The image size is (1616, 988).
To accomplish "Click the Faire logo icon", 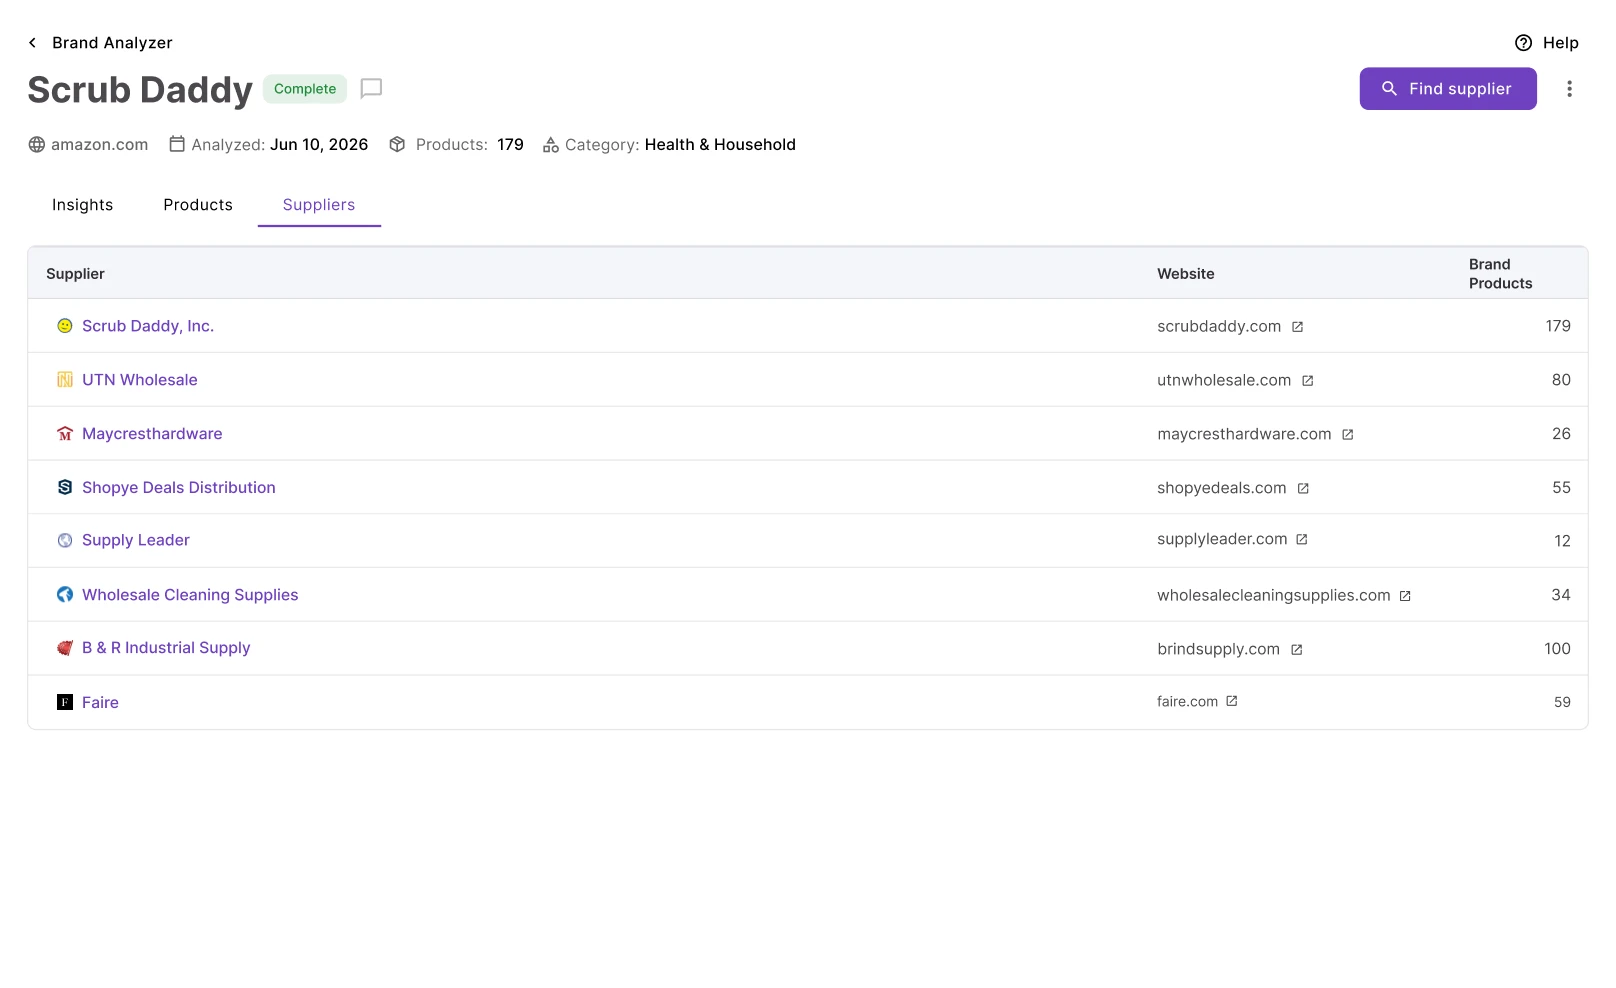I will pos(65,702).
